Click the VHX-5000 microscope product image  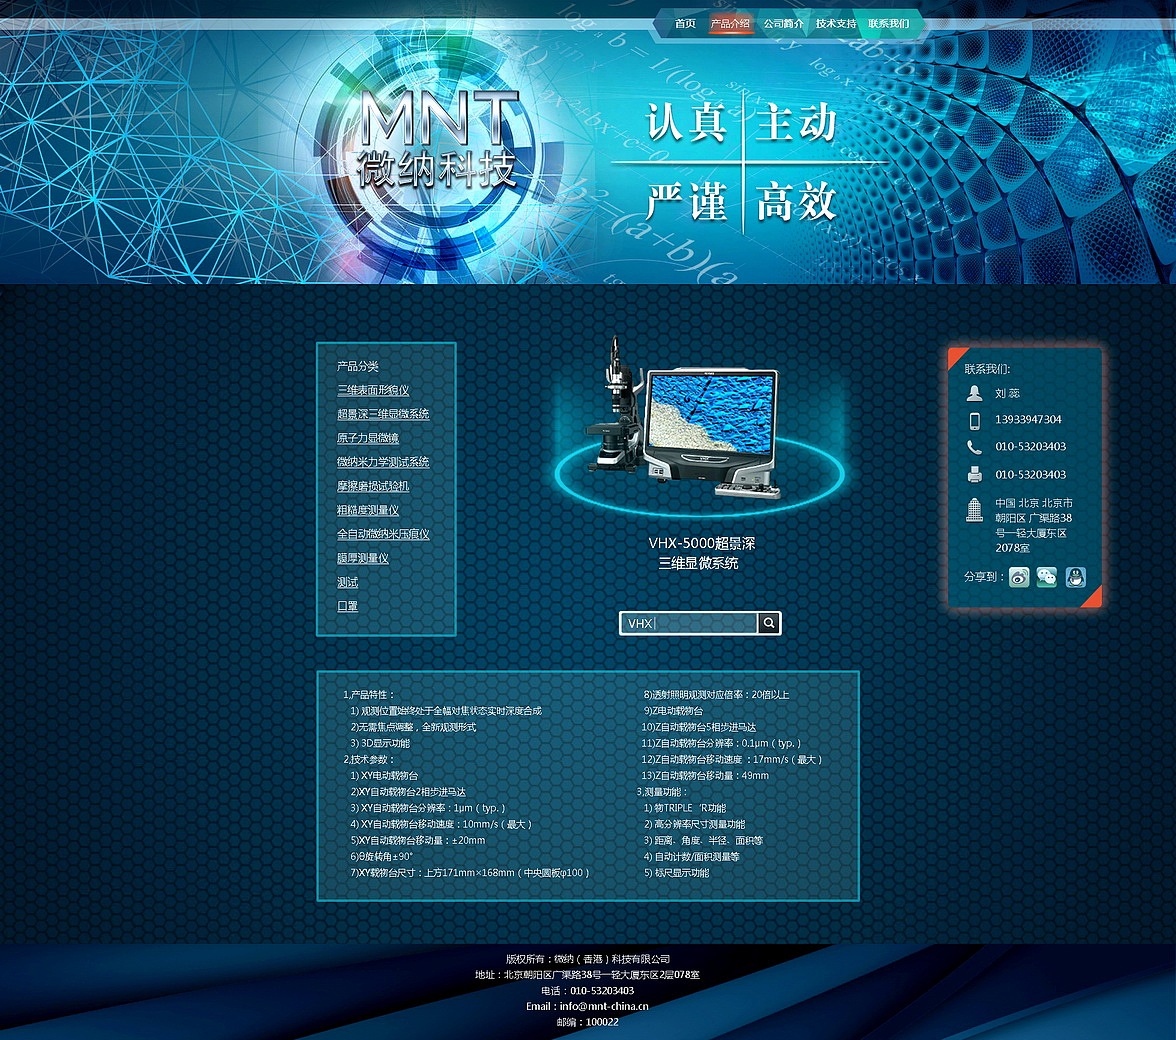[685, 420]
